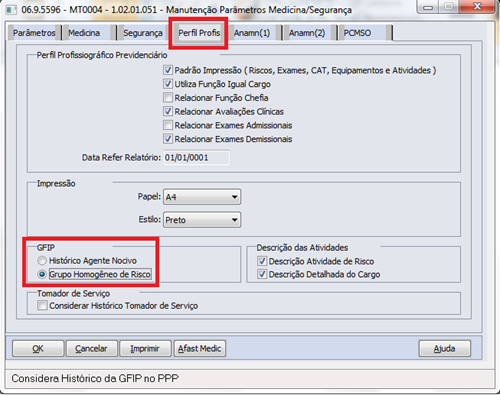Uncheck Relacionar Exames Demissionais
The width and height of the screenshot is (500, 395).
[x=168, y=139]
